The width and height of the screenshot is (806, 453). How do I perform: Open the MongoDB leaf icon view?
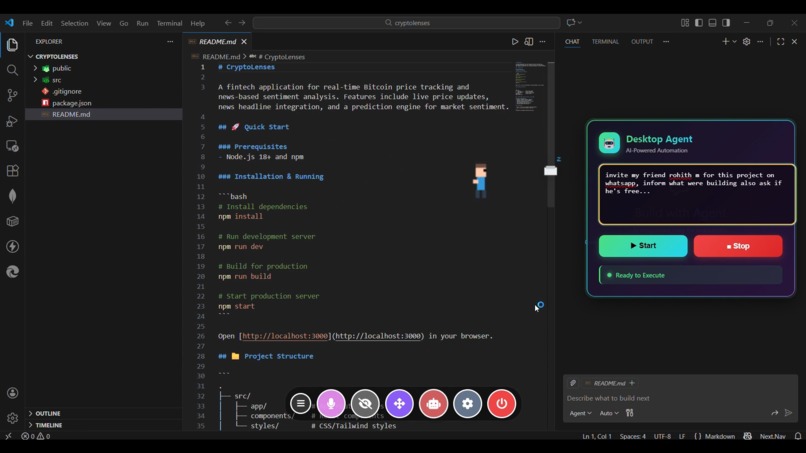[12, 196]
